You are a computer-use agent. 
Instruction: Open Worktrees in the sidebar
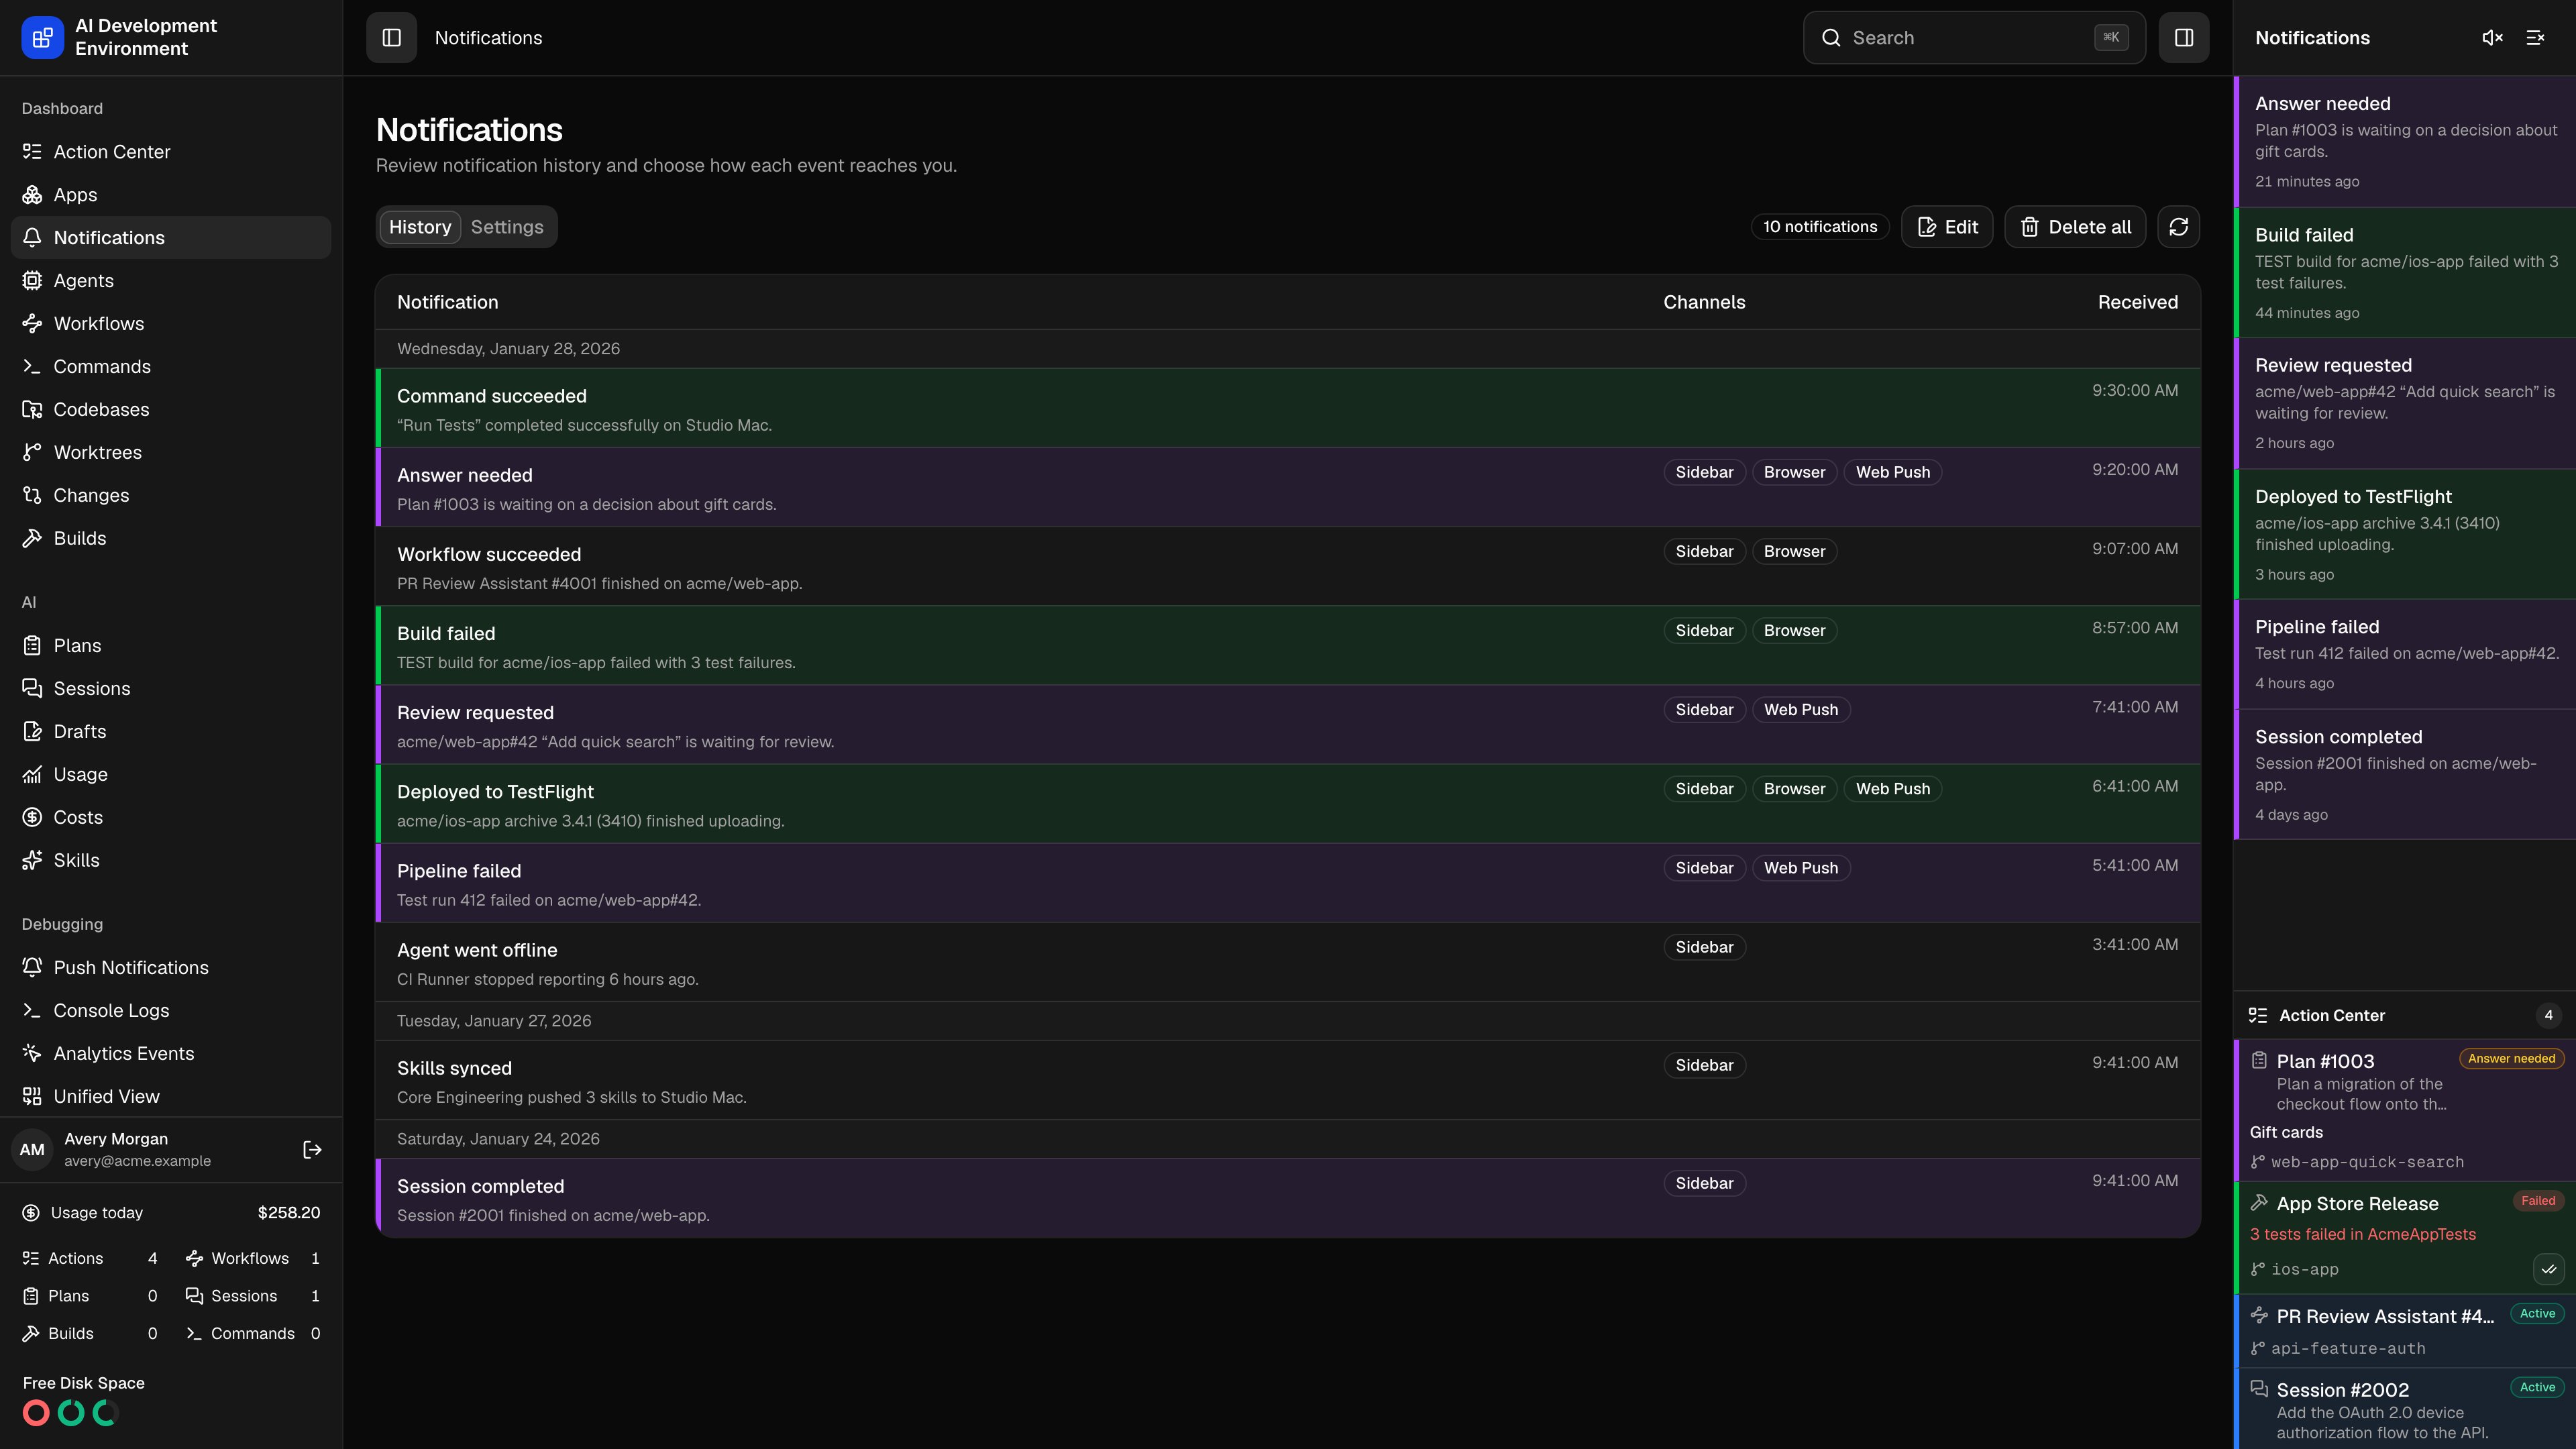click(171, 453)
